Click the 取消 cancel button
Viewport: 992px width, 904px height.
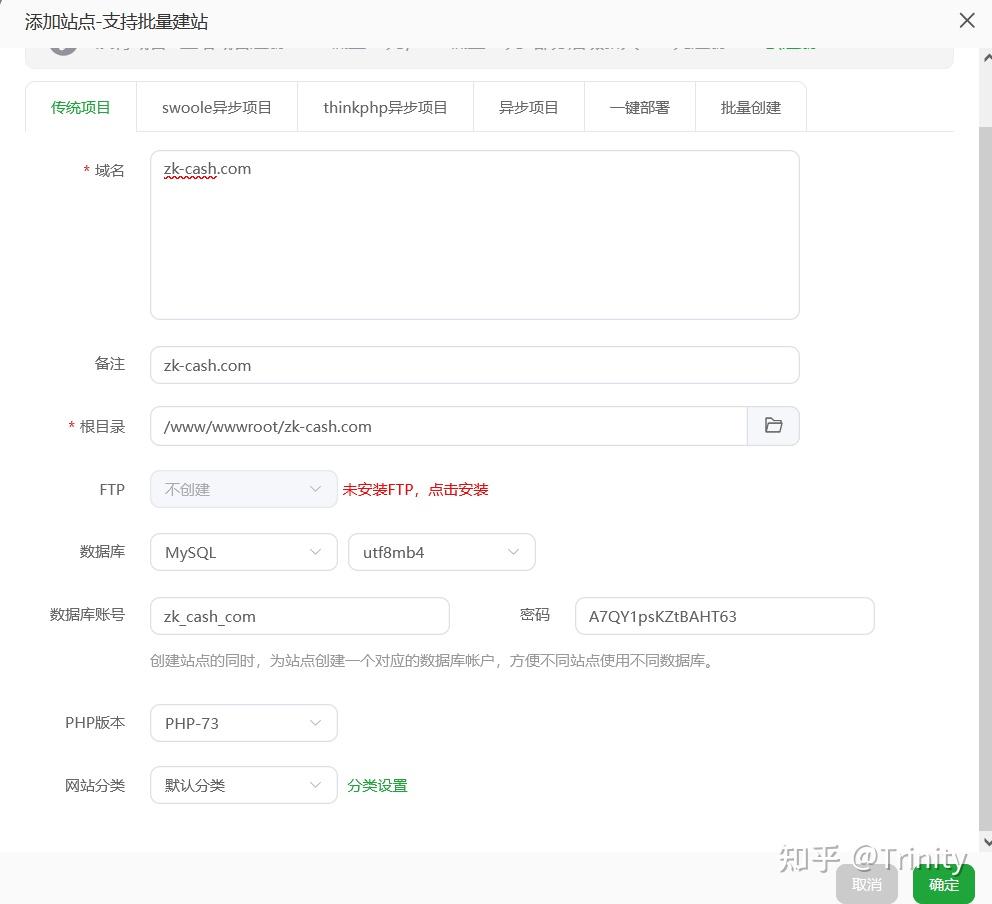pos(866,884)
